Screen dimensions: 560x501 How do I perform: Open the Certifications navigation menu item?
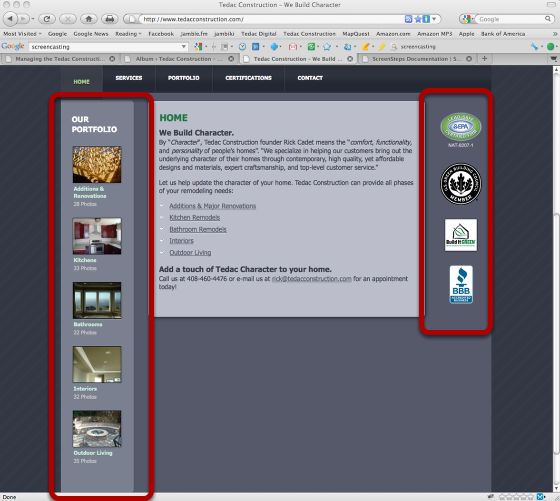coord(248,78)
